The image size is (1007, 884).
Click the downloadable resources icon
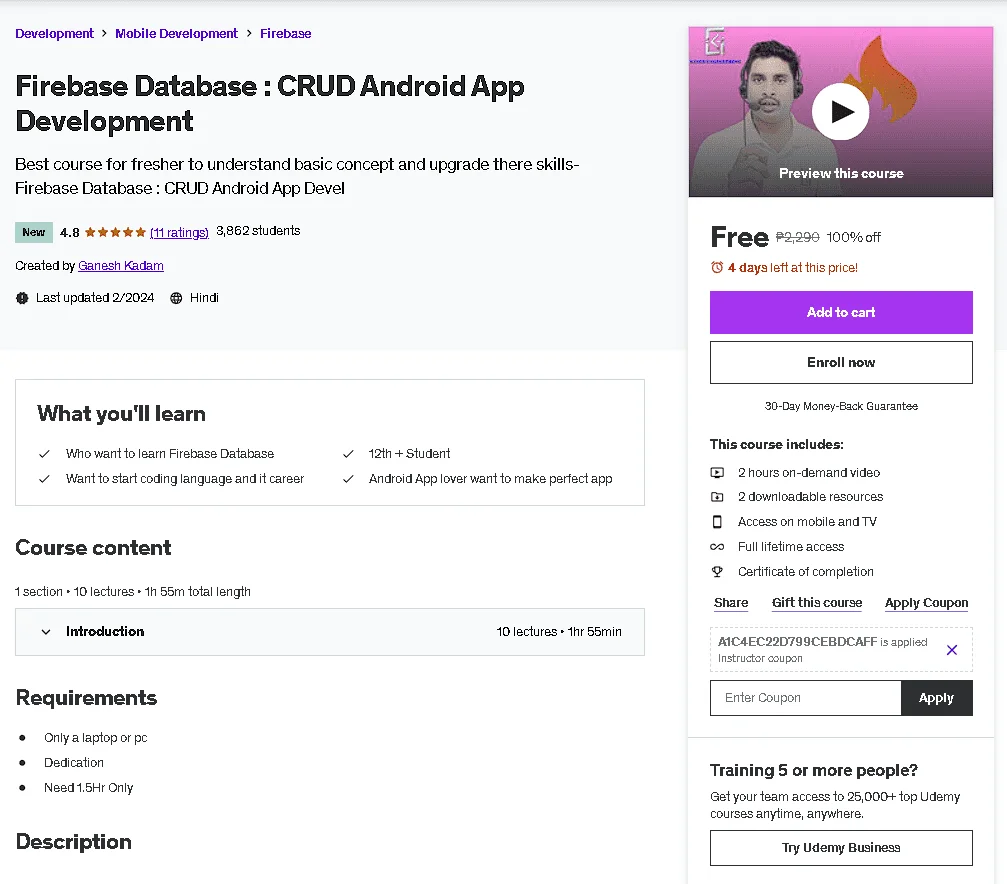(x=717, y=497)
